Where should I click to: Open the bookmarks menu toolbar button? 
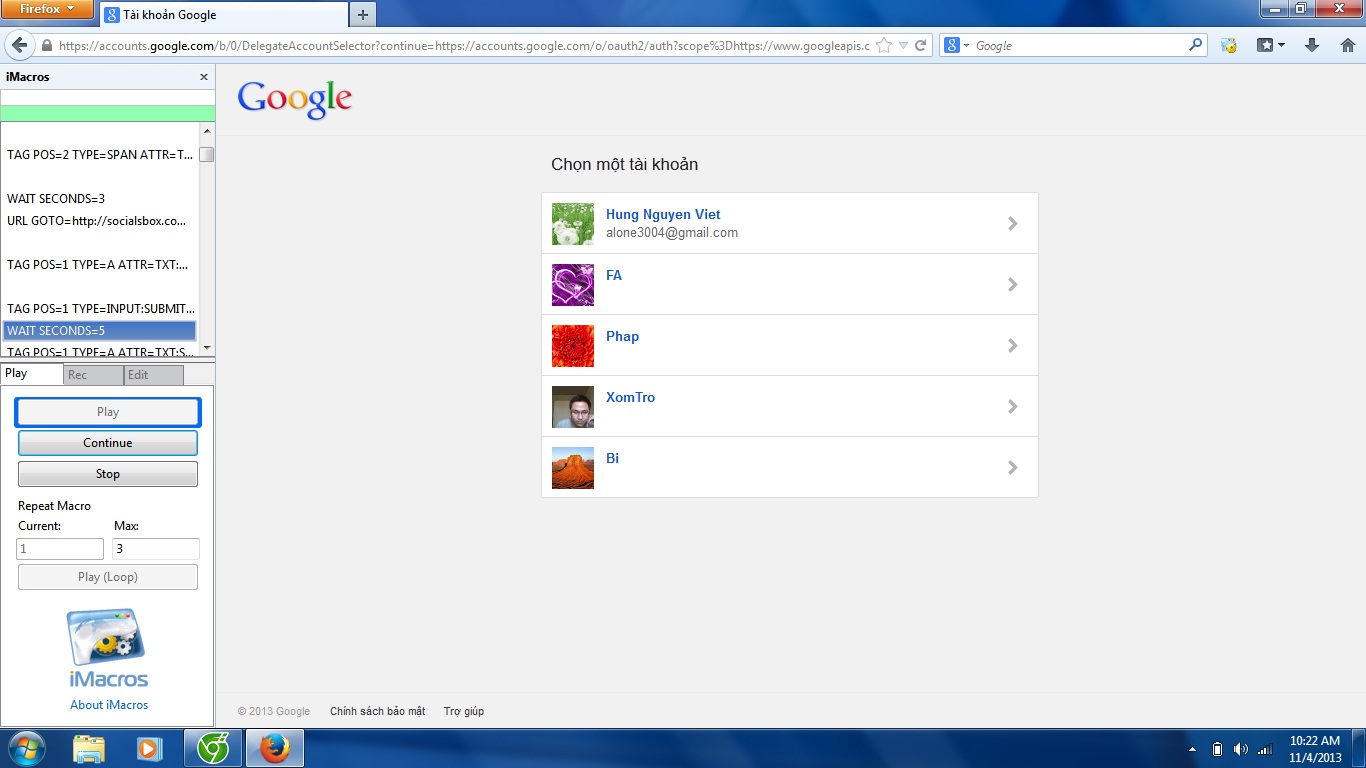click(x=1271, y=46)
